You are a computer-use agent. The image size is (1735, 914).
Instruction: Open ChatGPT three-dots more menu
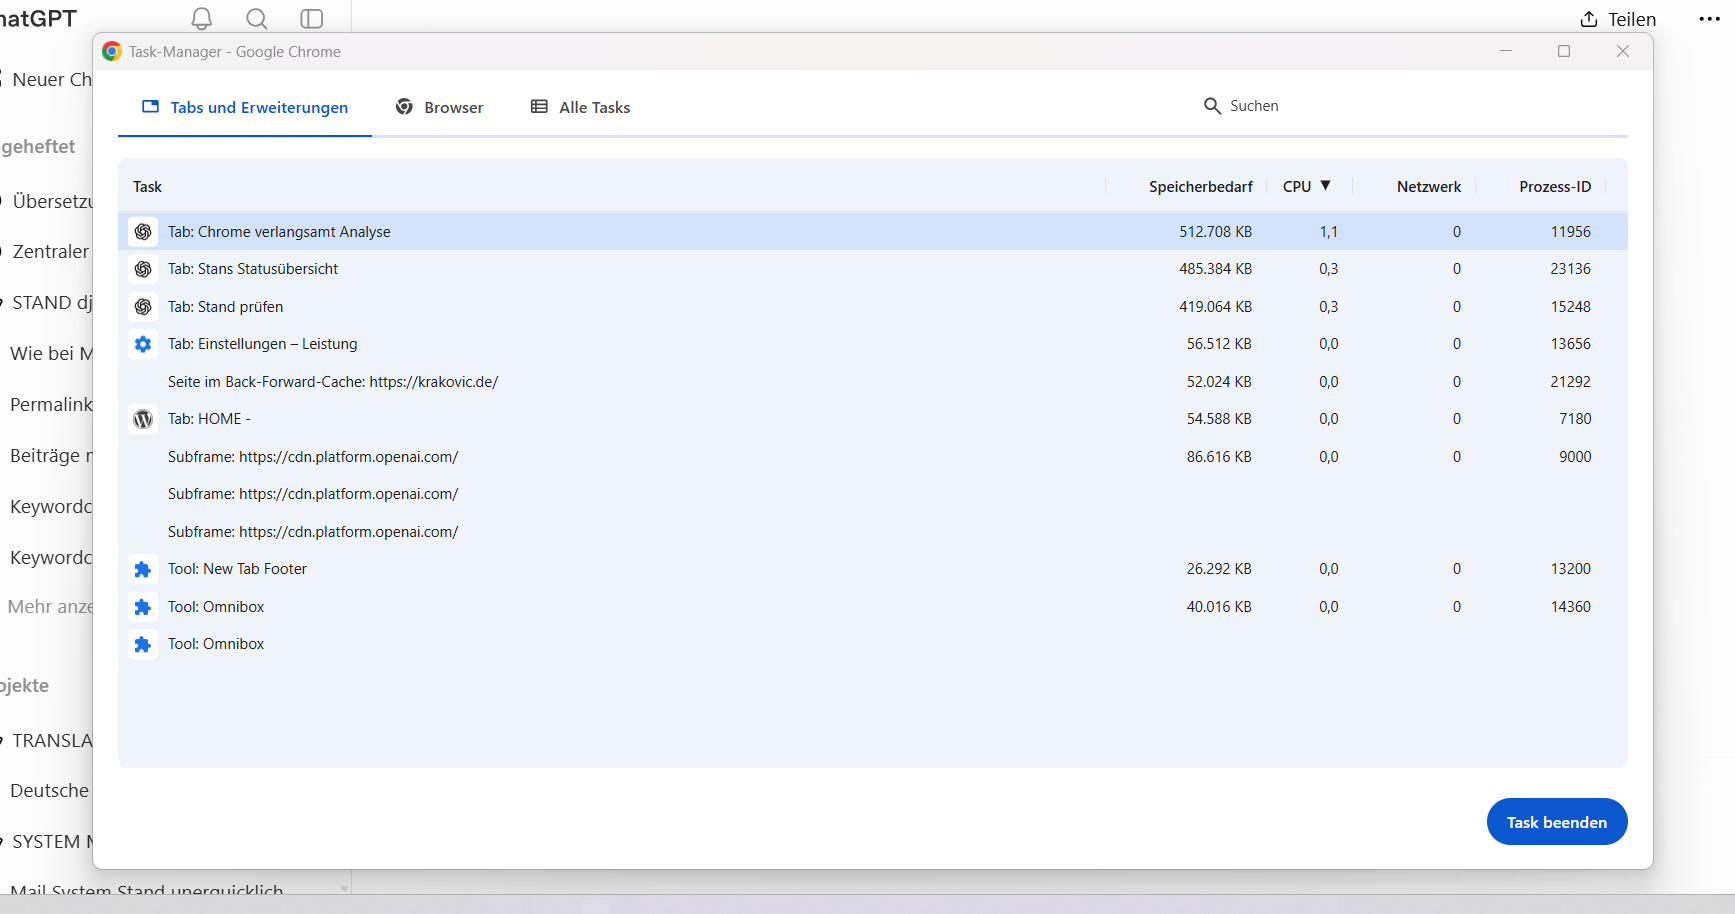point(1710,19)
